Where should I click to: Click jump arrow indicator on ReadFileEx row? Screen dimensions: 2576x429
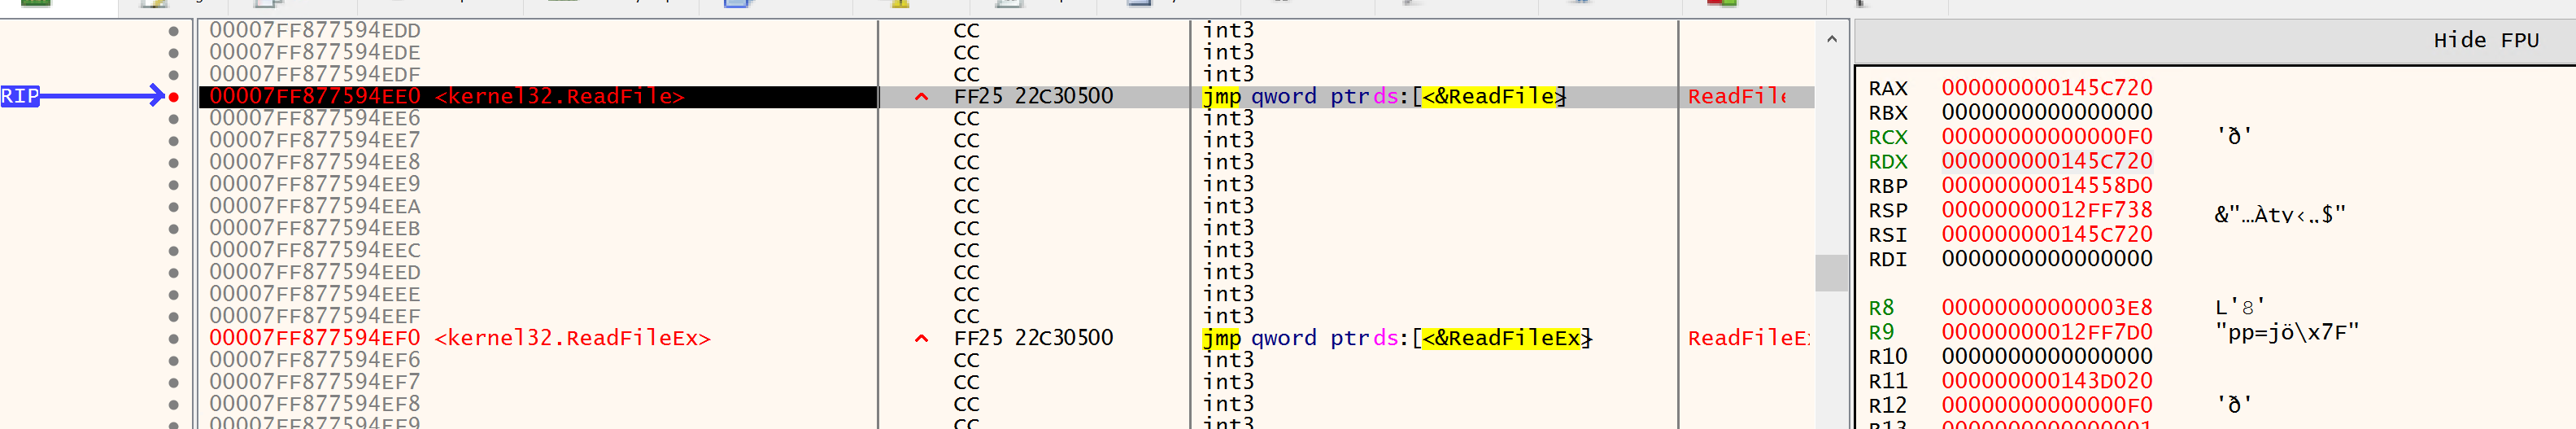click(x=921, y=339)
